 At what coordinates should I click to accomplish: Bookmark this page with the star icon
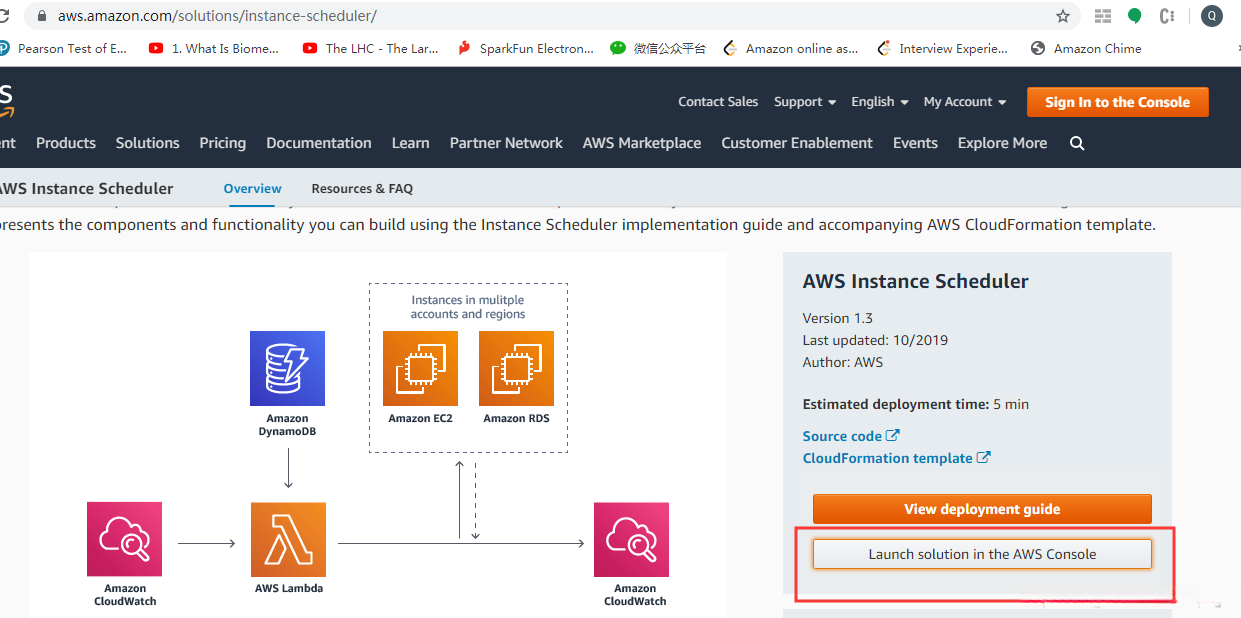[x=1063, y=16]
